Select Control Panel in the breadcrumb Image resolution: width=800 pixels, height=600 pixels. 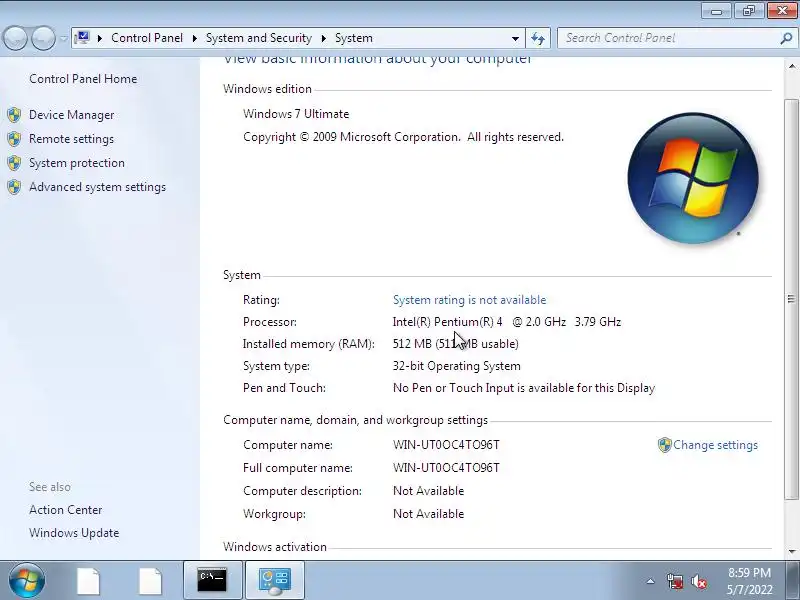point(147,38)
